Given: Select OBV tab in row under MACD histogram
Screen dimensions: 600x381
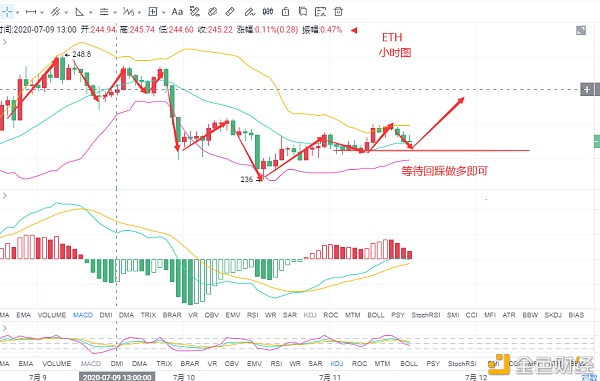Looking at the screenshot, I should (x=212, y=315).
